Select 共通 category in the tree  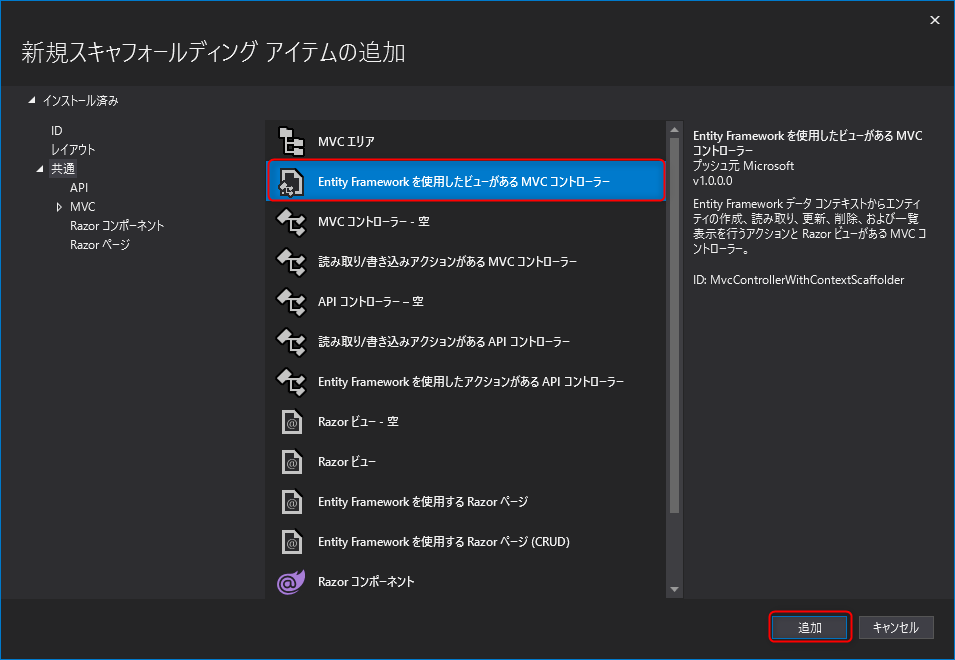(63, 169)
